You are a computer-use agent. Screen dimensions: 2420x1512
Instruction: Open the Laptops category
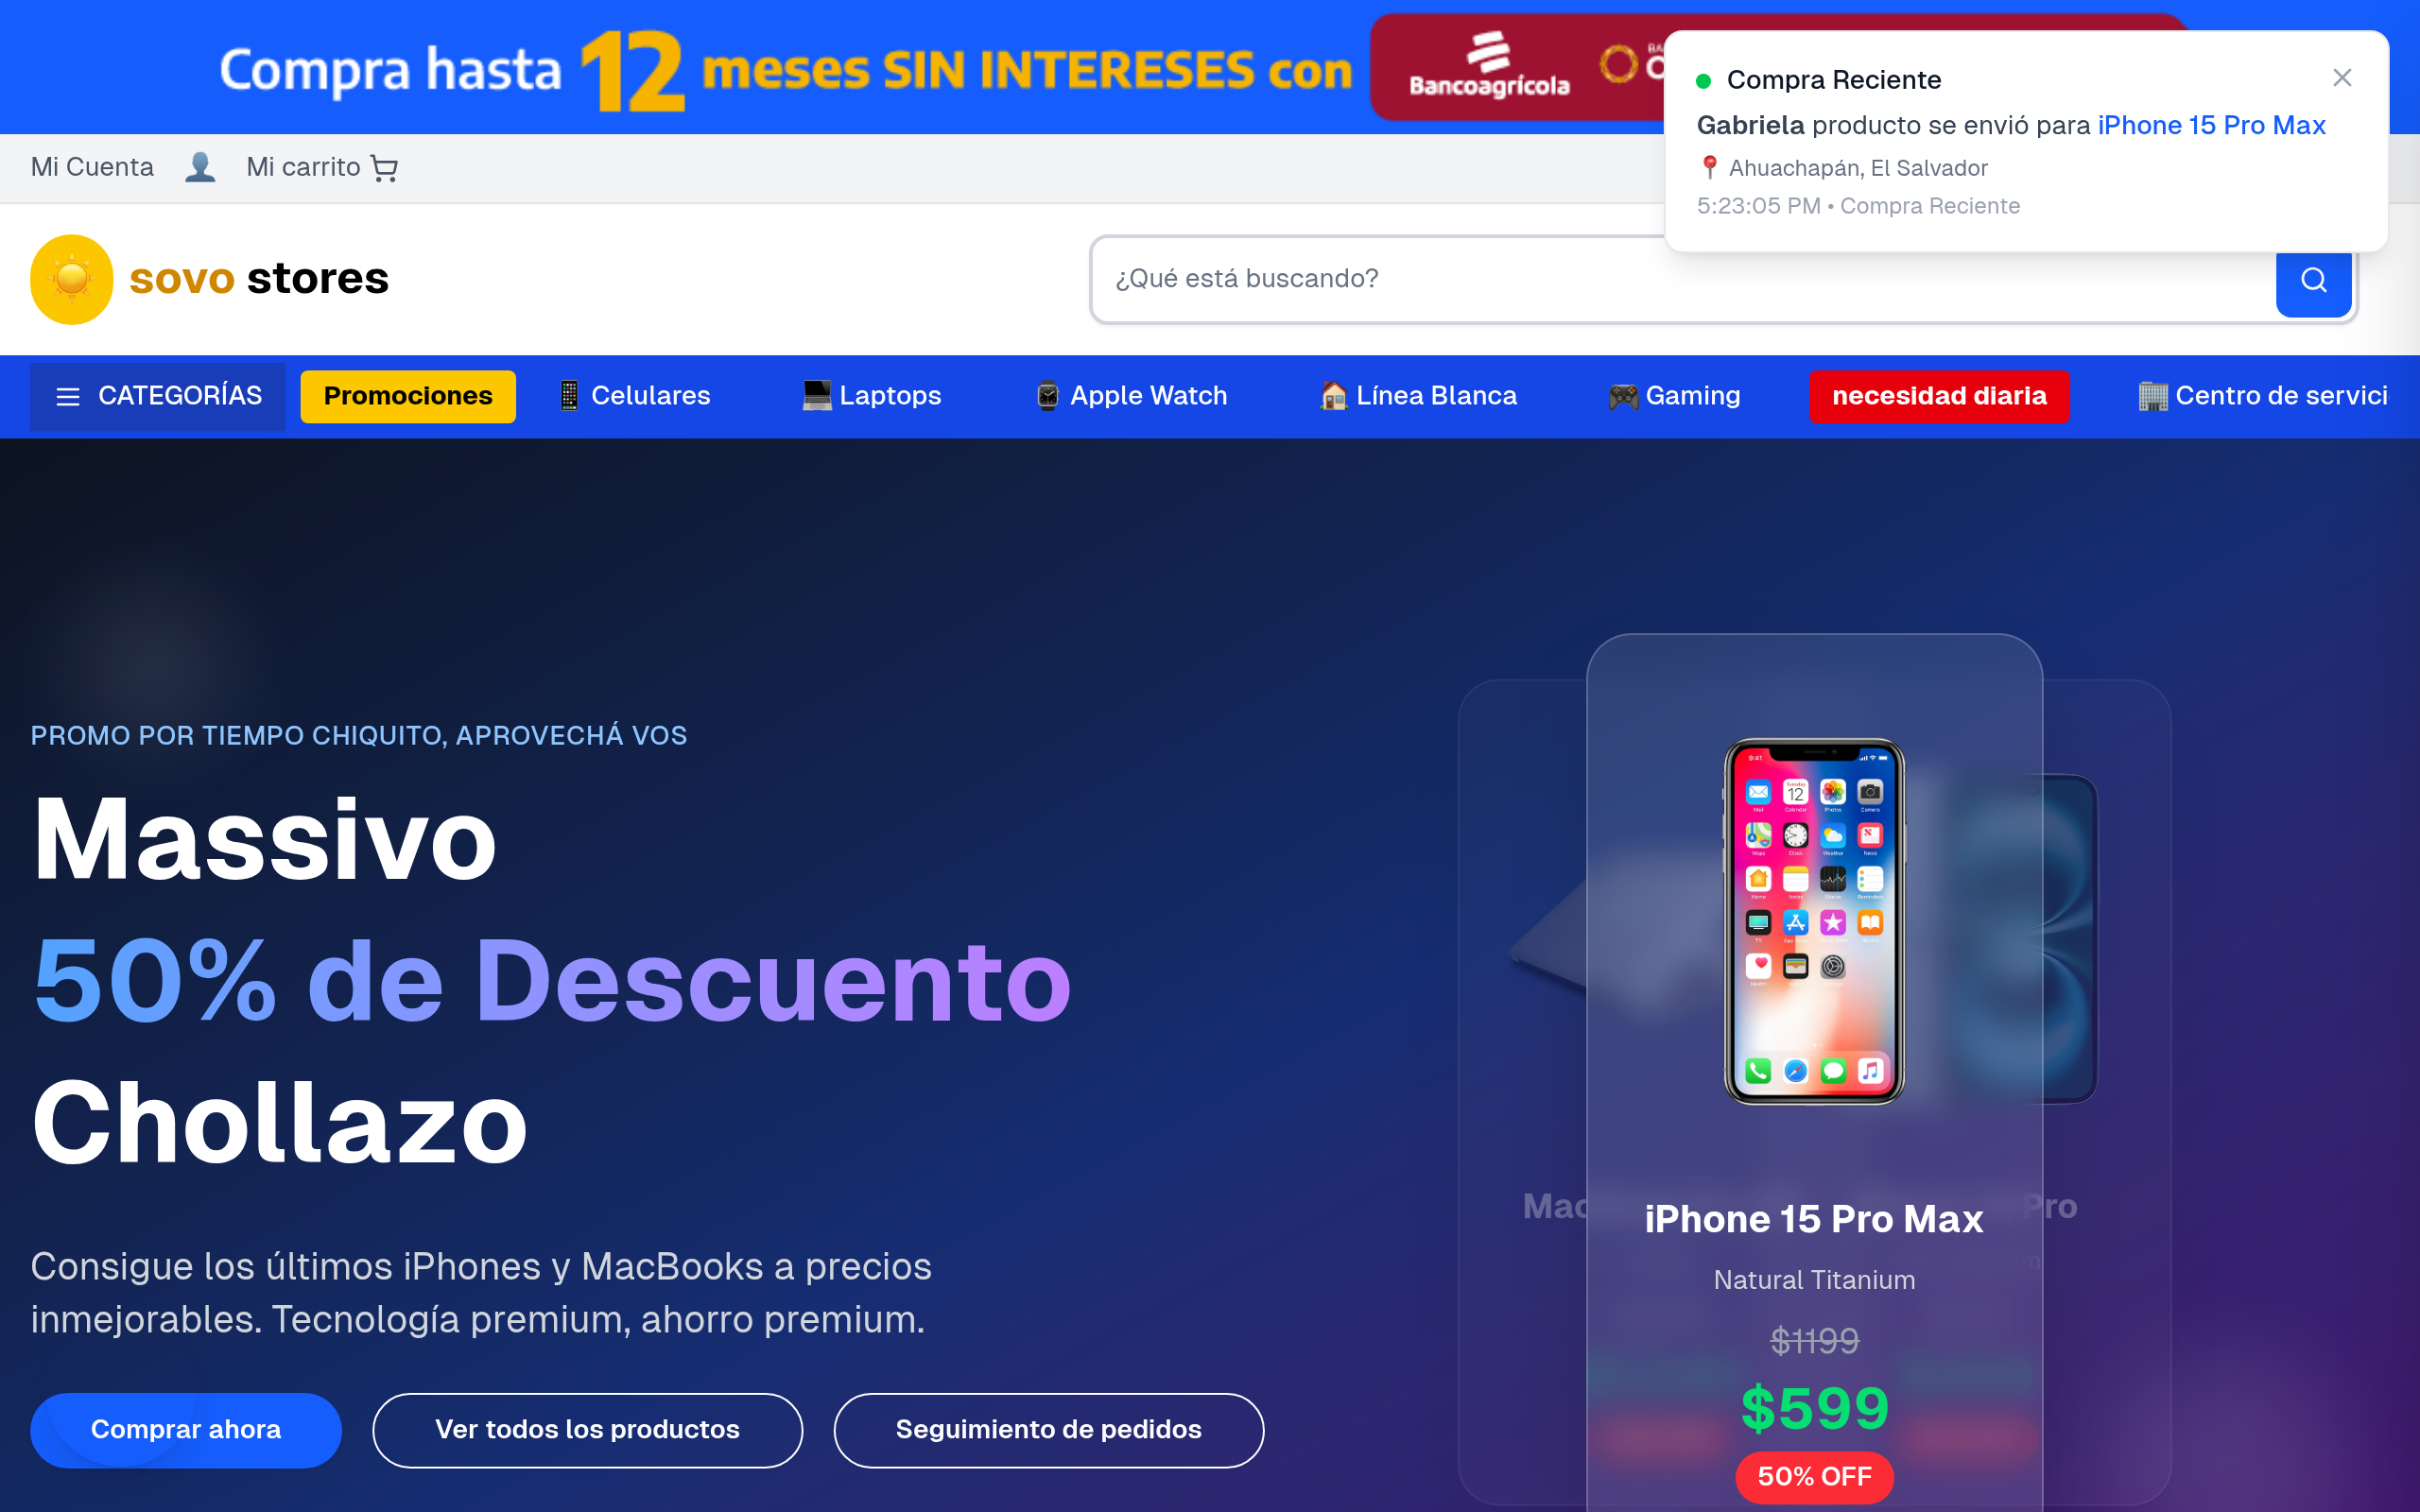(x=871, y=397)
